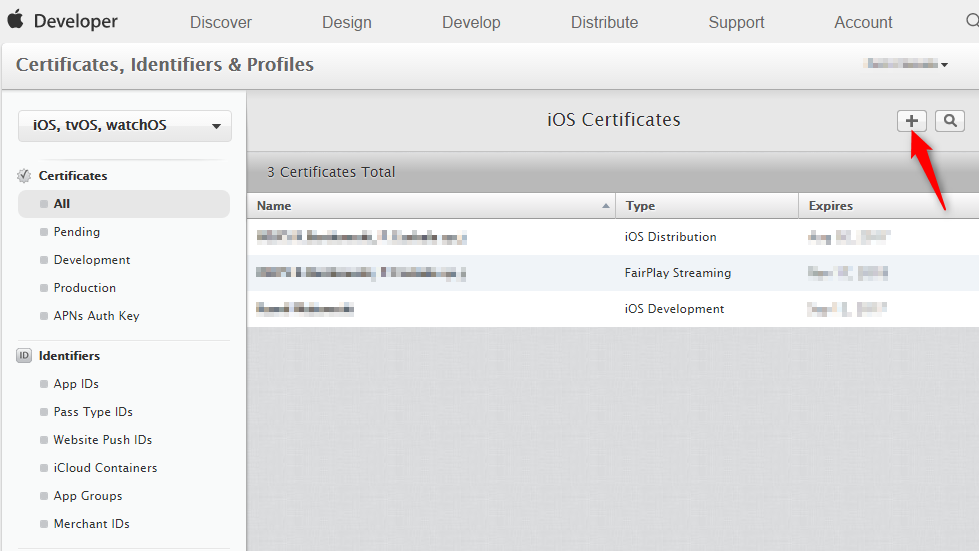Click the 'iOS Certificates' heading

(x=614, y=120)
